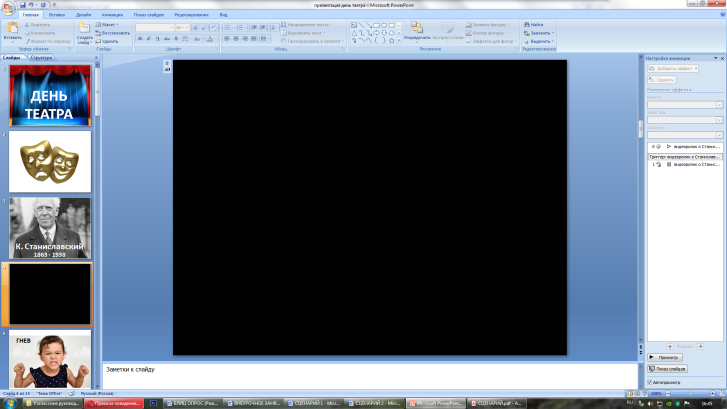Open the Структура tab in slide panel

(x=41, y=58)
